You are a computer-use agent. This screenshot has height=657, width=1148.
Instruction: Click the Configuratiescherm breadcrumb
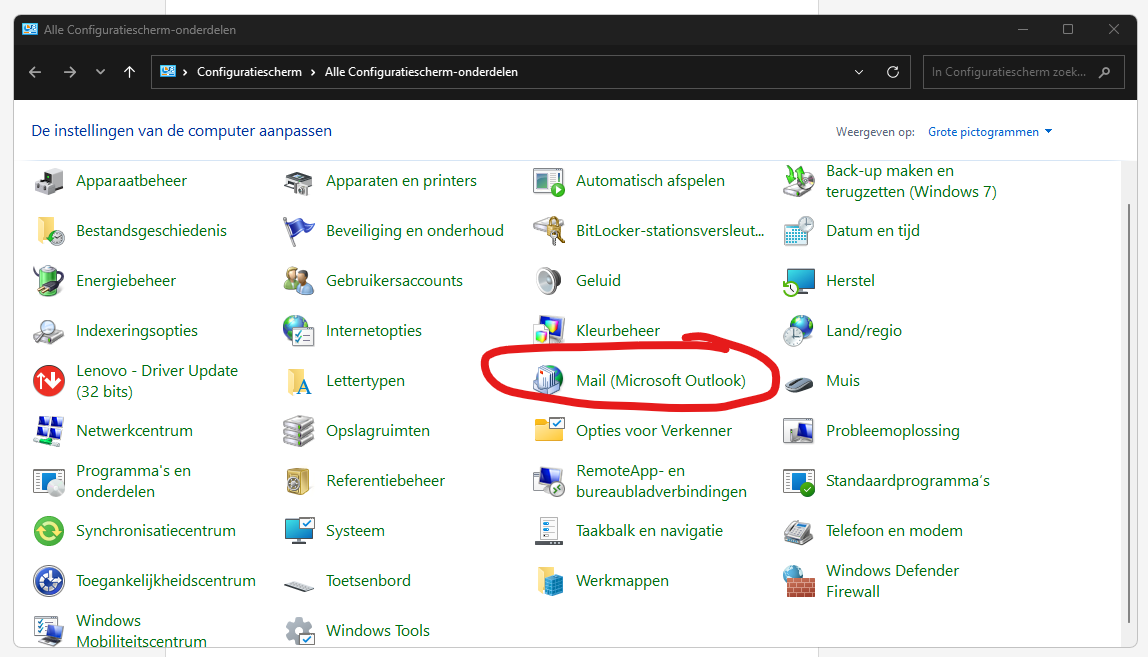pyautogui.click(x=249, y=72)
